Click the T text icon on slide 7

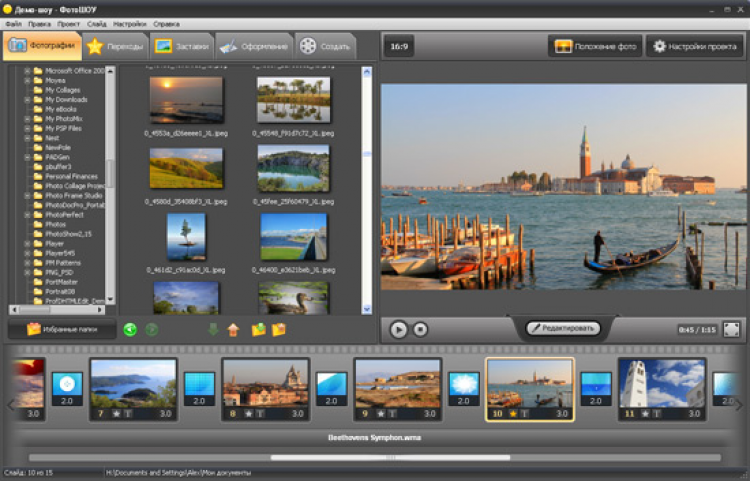(x=128, y=414)
